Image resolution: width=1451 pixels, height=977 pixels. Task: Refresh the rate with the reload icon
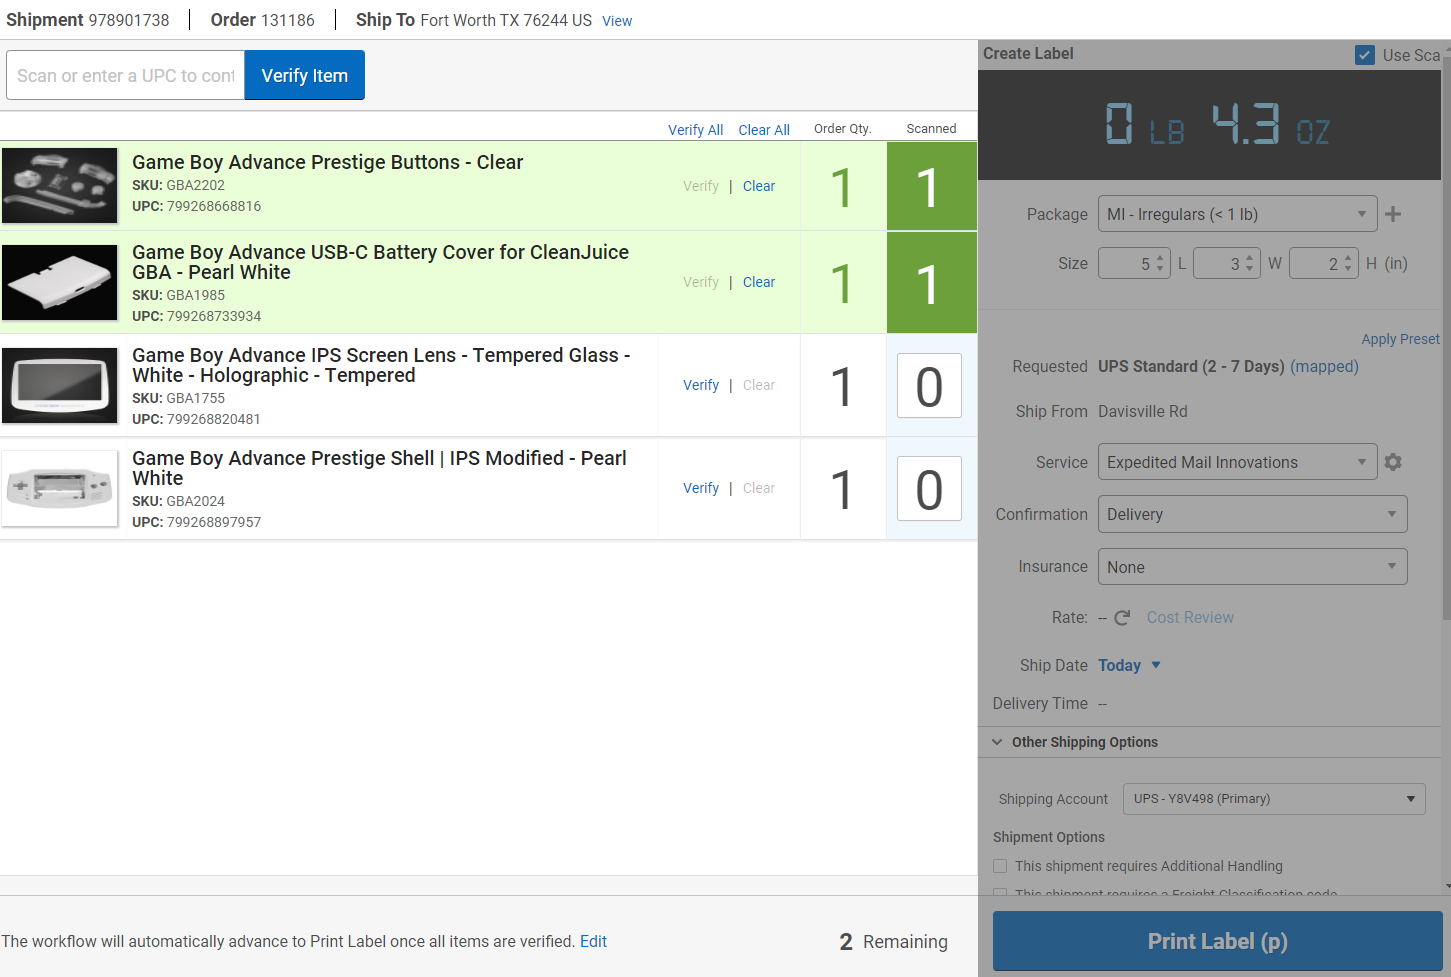point(1122,618)
